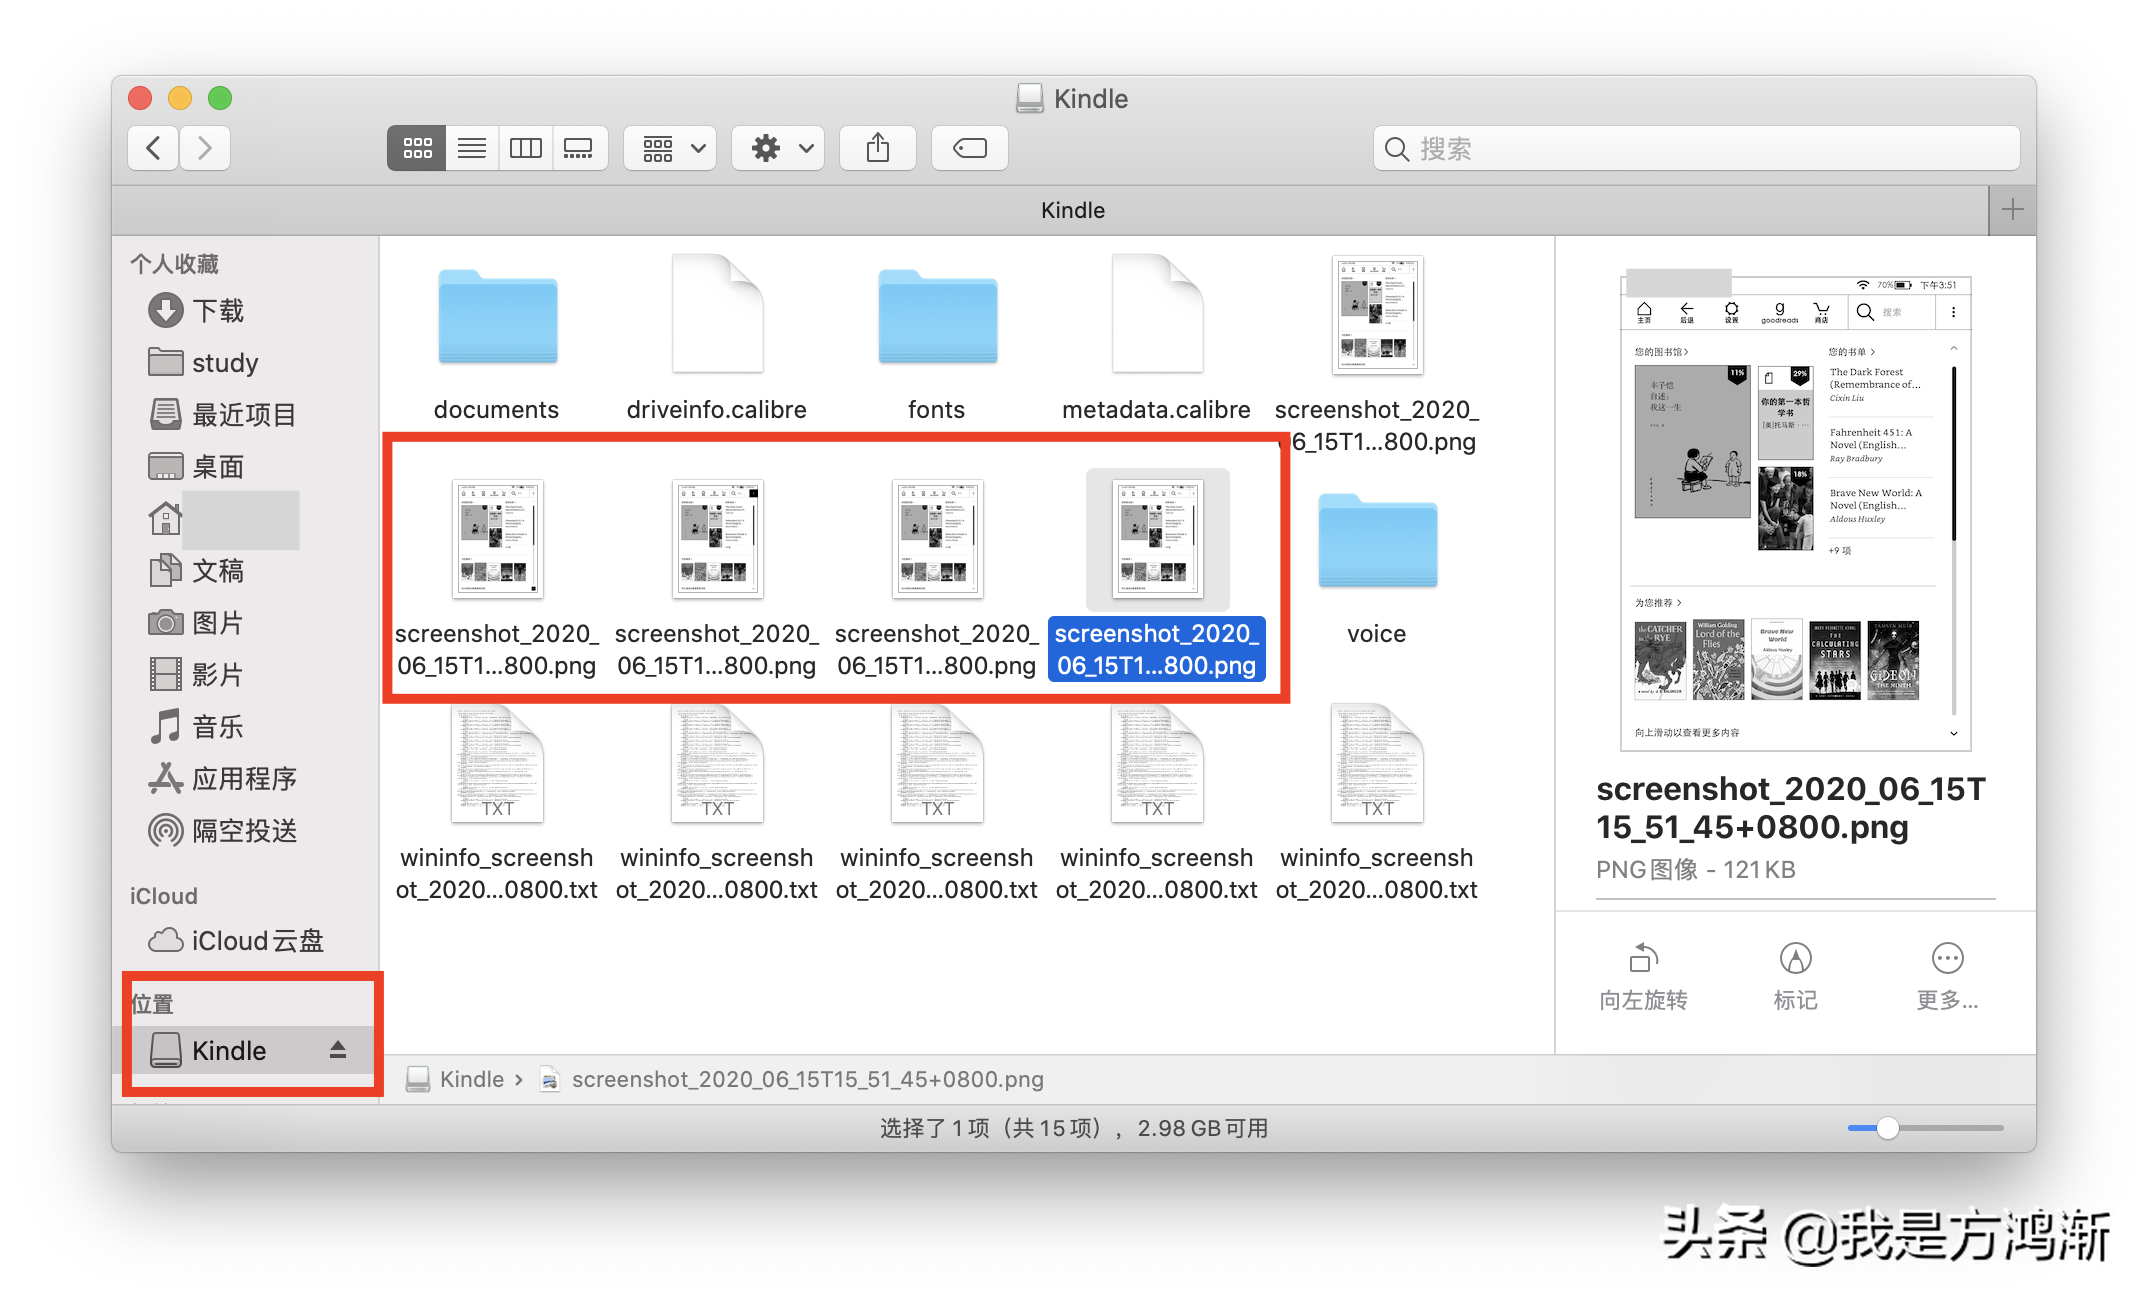This screenshot has height=1300, width=2148.
Task: Navigate back using the back arrow
Action: point(152,148)
